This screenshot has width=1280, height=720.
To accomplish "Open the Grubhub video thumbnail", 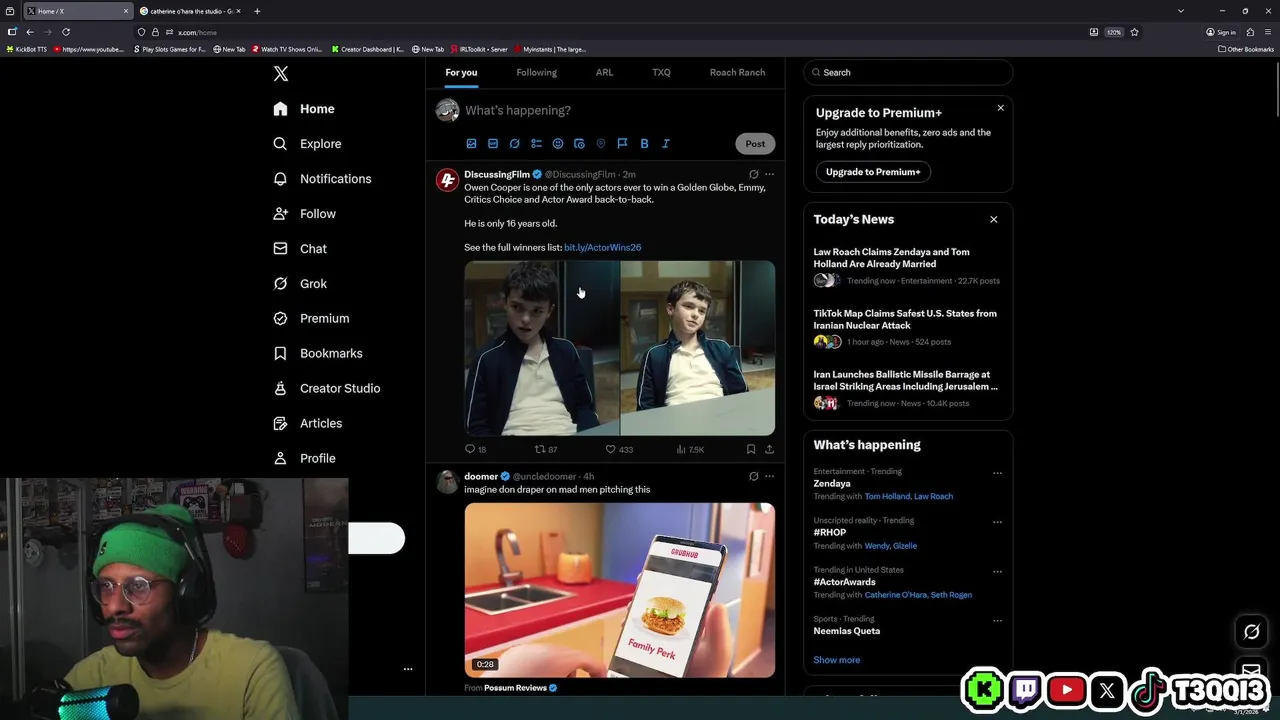I will tap(619, 590).
